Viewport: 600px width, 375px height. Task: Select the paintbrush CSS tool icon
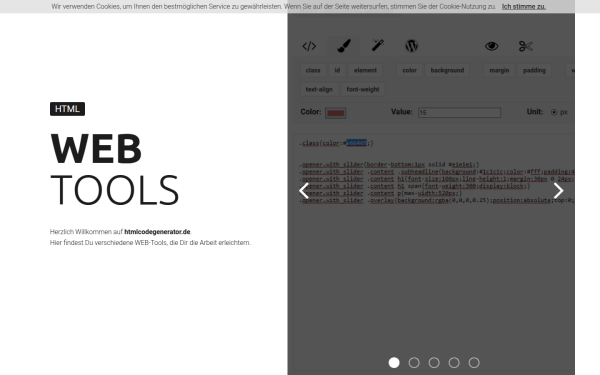344,46
